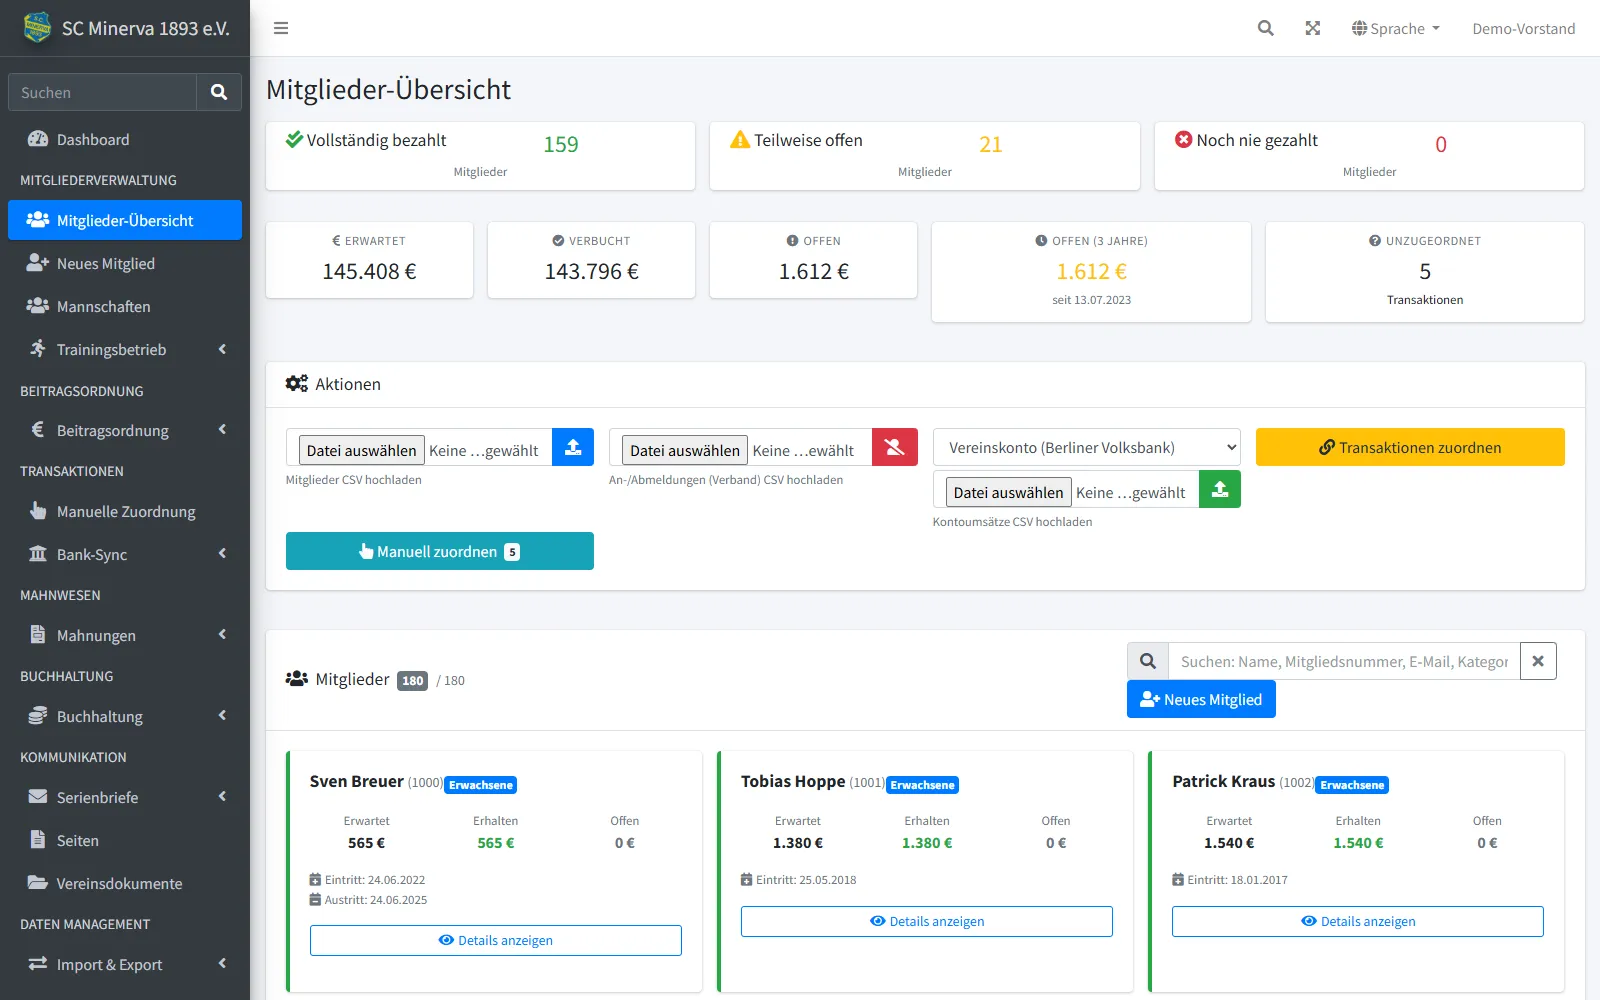Click the warning triangle for Teilweise offen
Screen dimensions: 1600x1000
(x=740, y=140)
